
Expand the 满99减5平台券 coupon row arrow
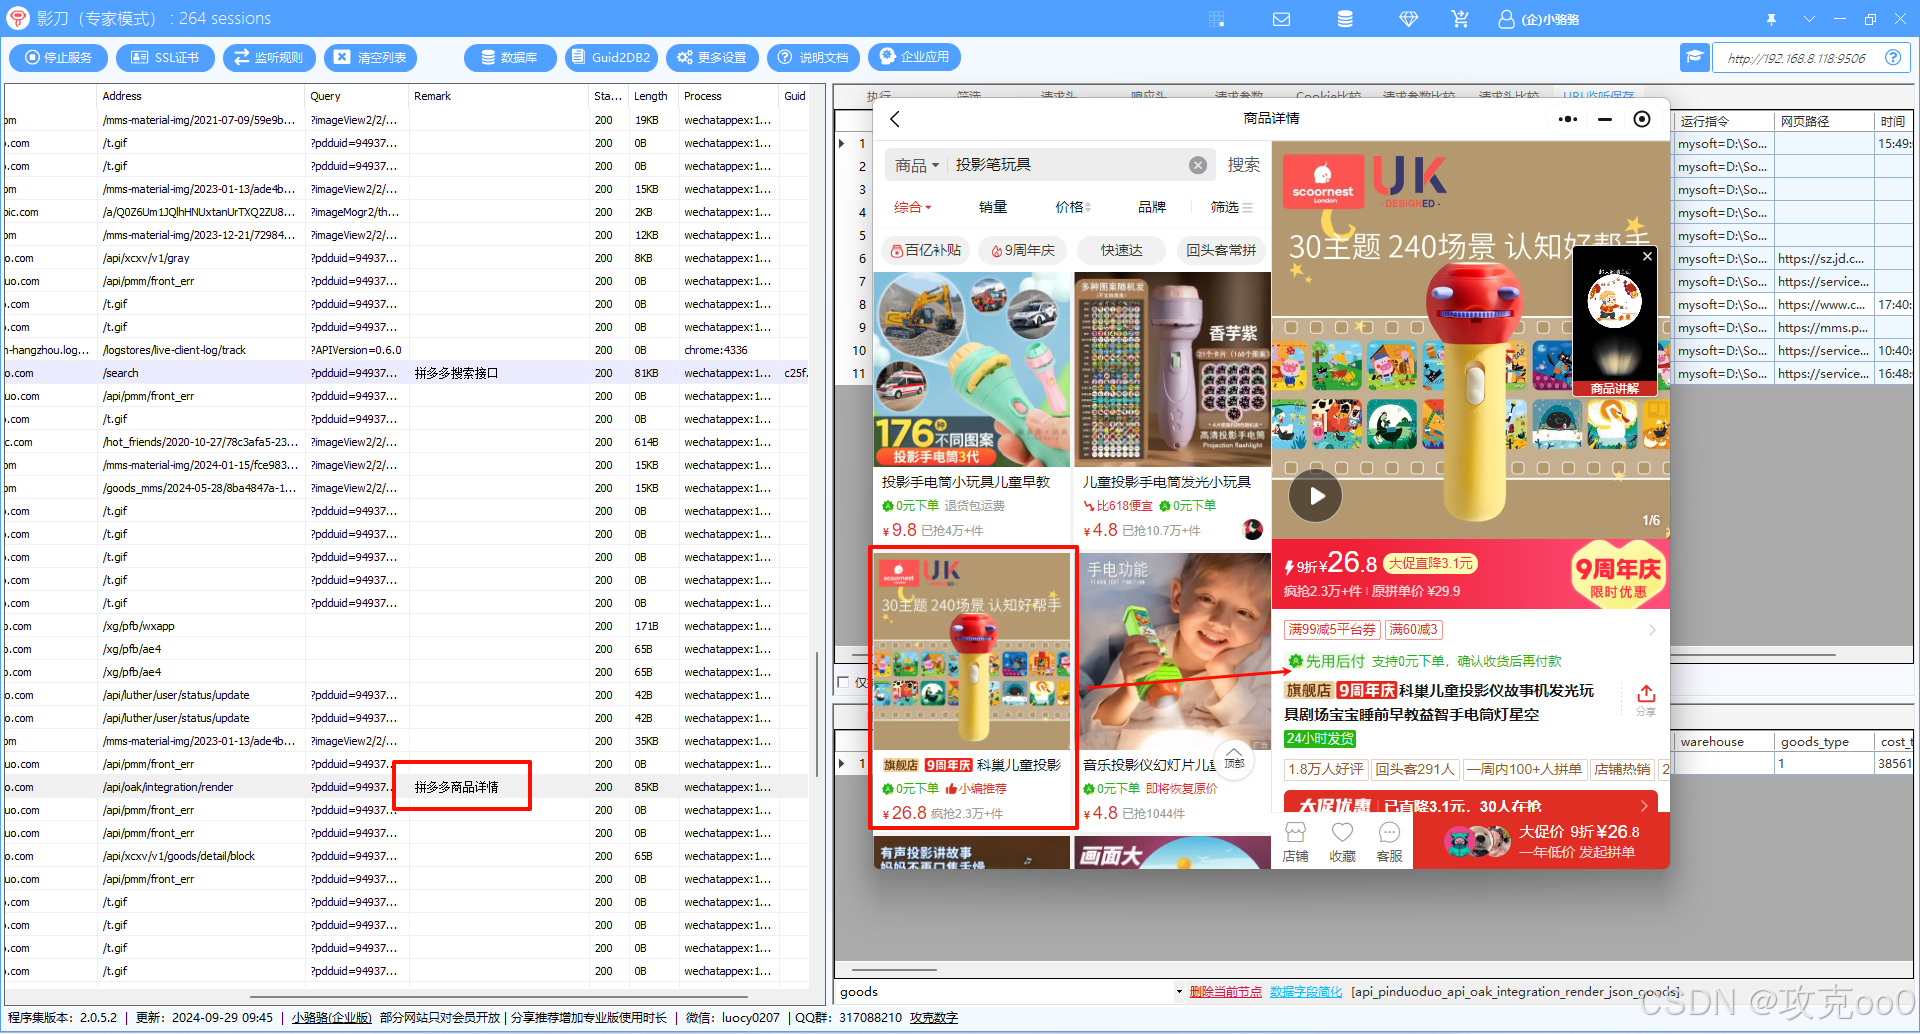point(1652,630)
